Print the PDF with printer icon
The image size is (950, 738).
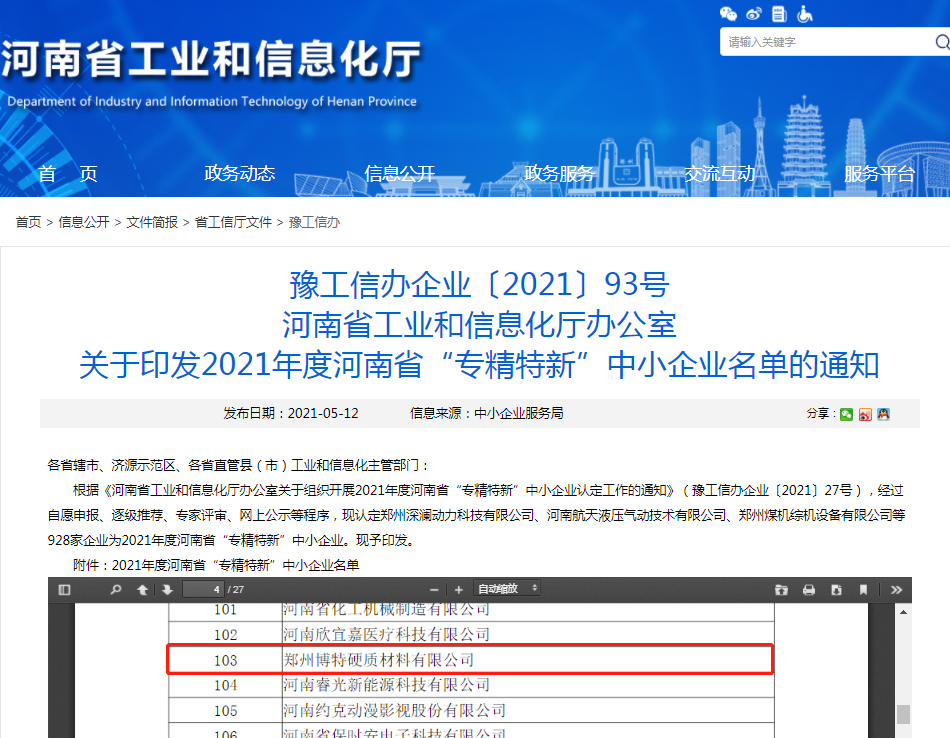pos(809,590)
